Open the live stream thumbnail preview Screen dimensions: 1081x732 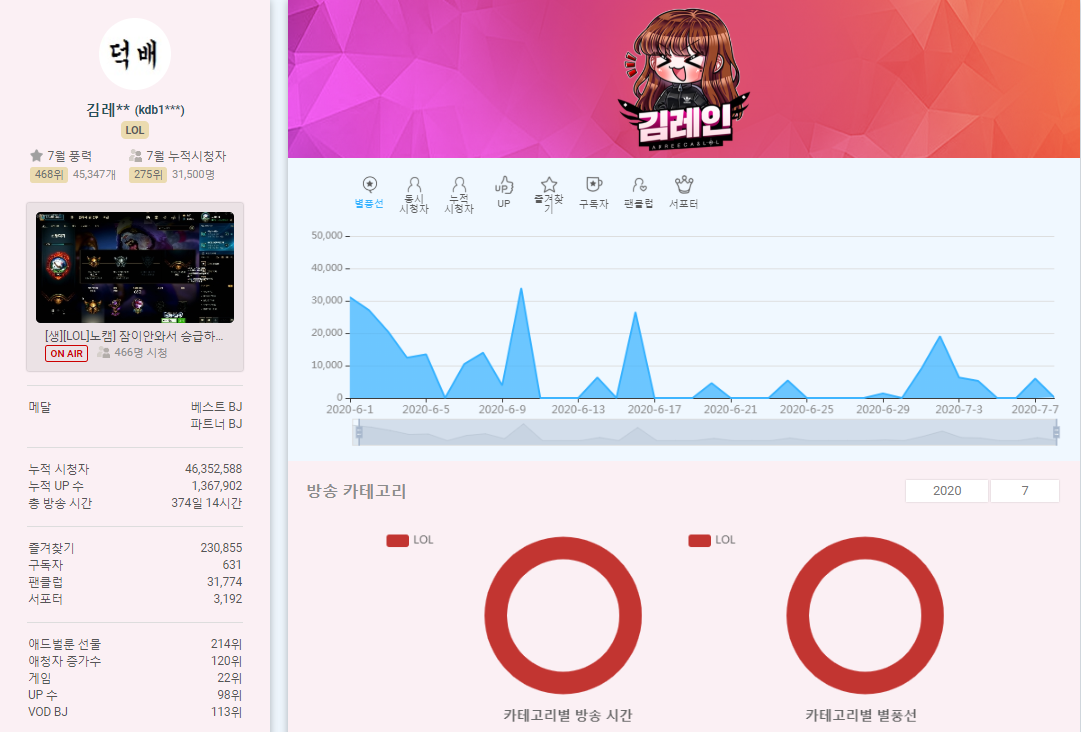[135, 267]
